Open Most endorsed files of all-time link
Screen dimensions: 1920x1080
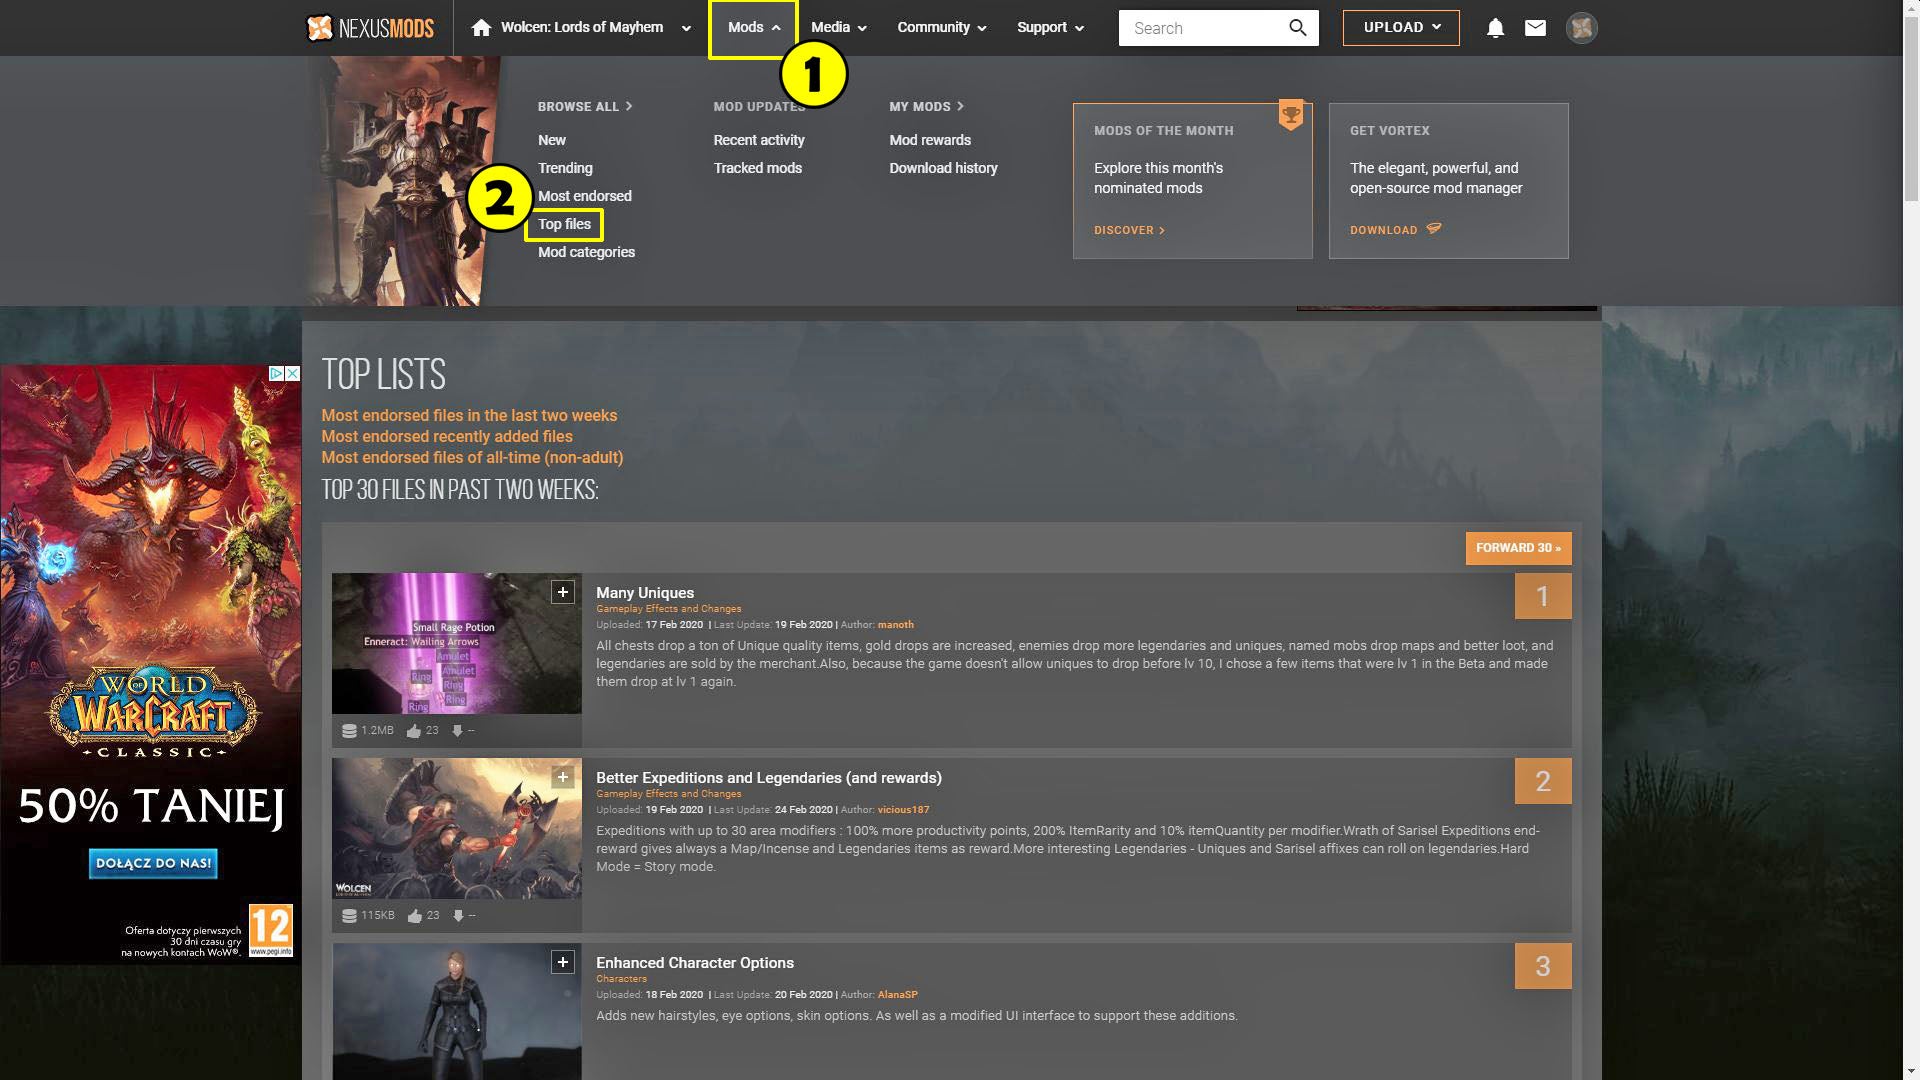point(472,457)
